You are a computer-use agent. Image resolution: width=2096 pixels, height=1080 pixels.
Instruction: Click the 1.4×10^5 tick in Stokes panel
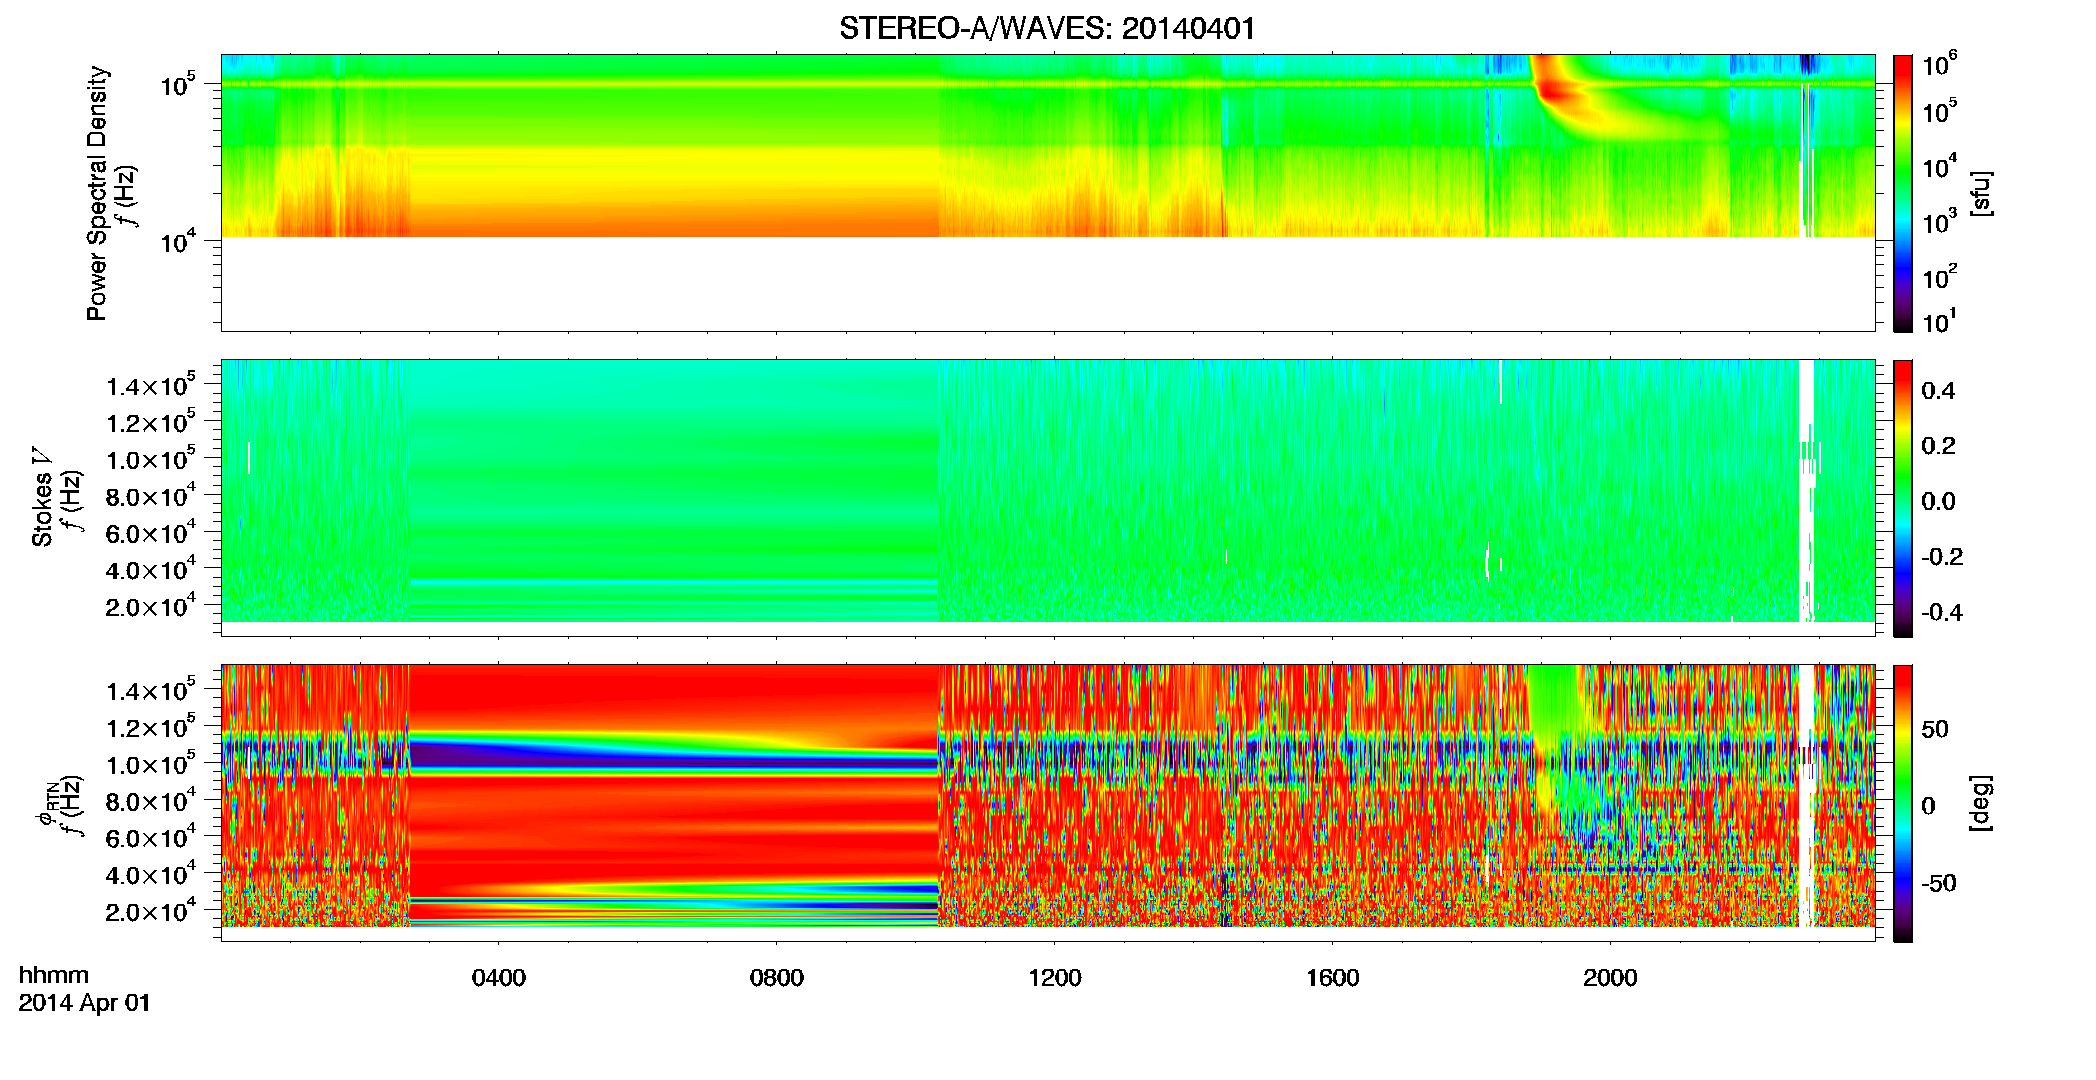click(151, 384)
